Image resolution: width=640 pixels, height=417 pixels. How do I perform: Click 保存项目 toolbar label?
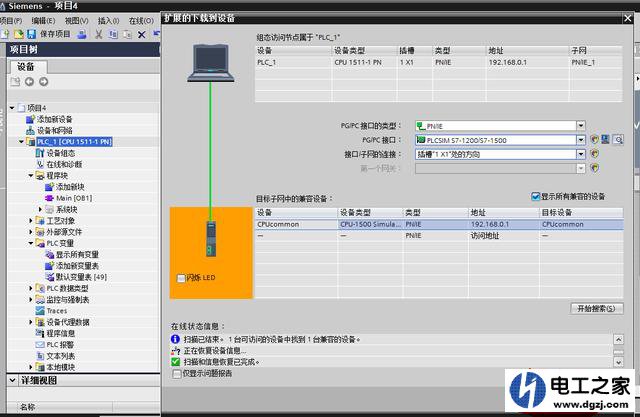tap(55, 34)
